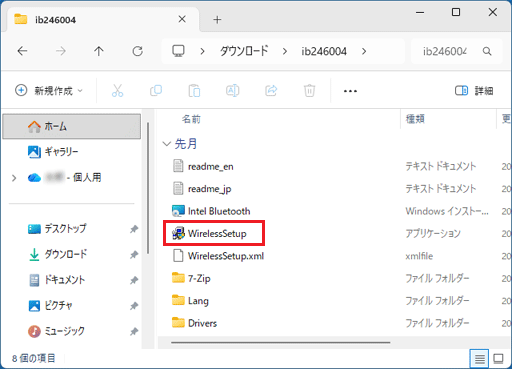The height and width of the screenshot is (369, 512).
Task: Close the ib246004 tab
Action: 182,19
